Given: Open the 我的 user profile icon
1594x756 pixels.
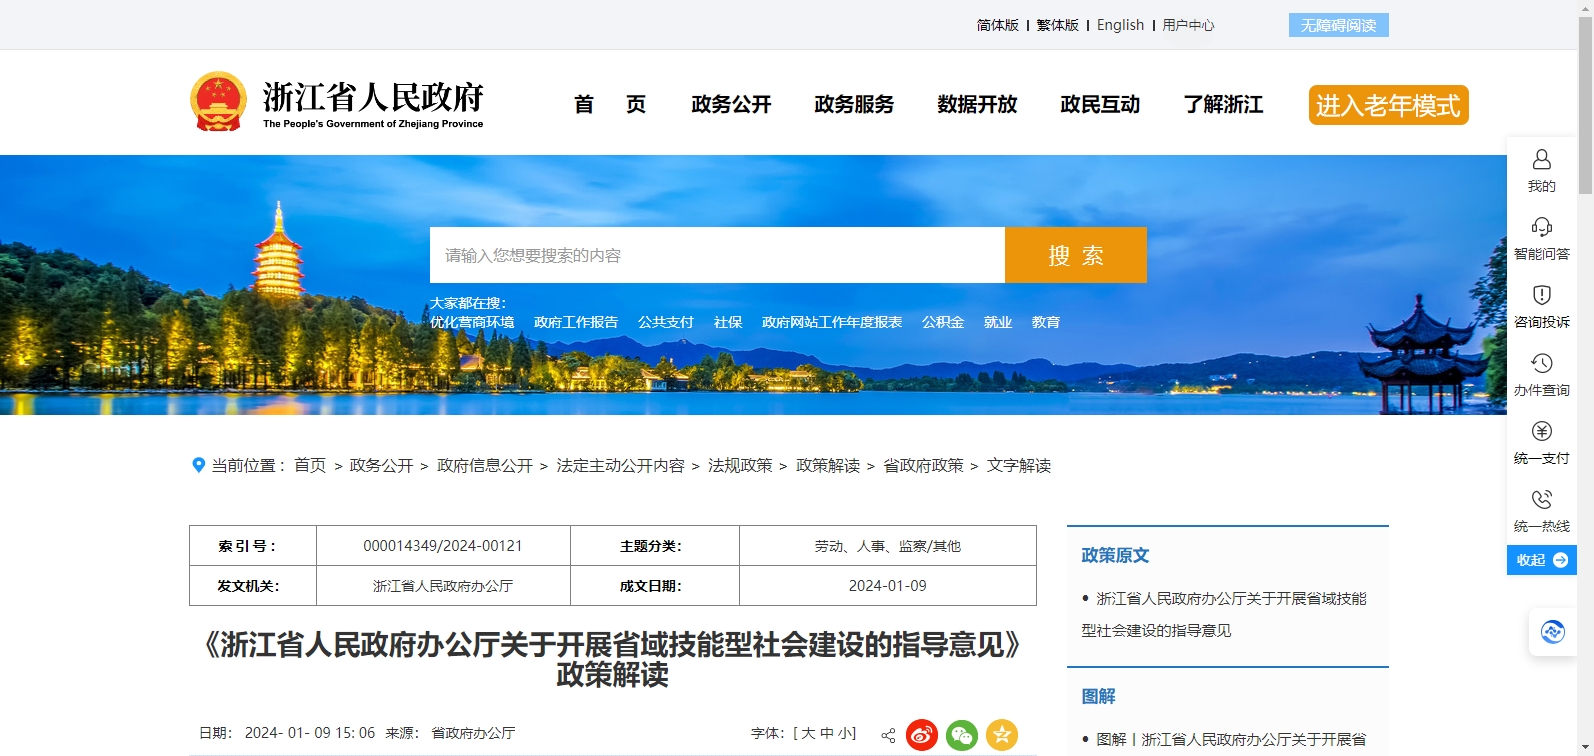Looking at the screenshot, I should pyautogui.click(x=1541, y=170).
